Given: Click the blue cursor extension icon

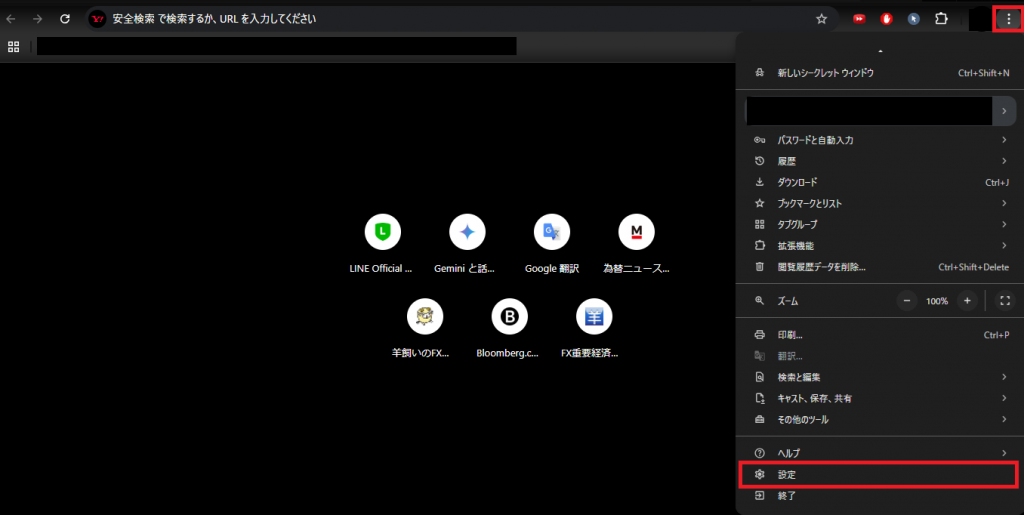Looking at the screenshot, I should [x=914, y=19].
